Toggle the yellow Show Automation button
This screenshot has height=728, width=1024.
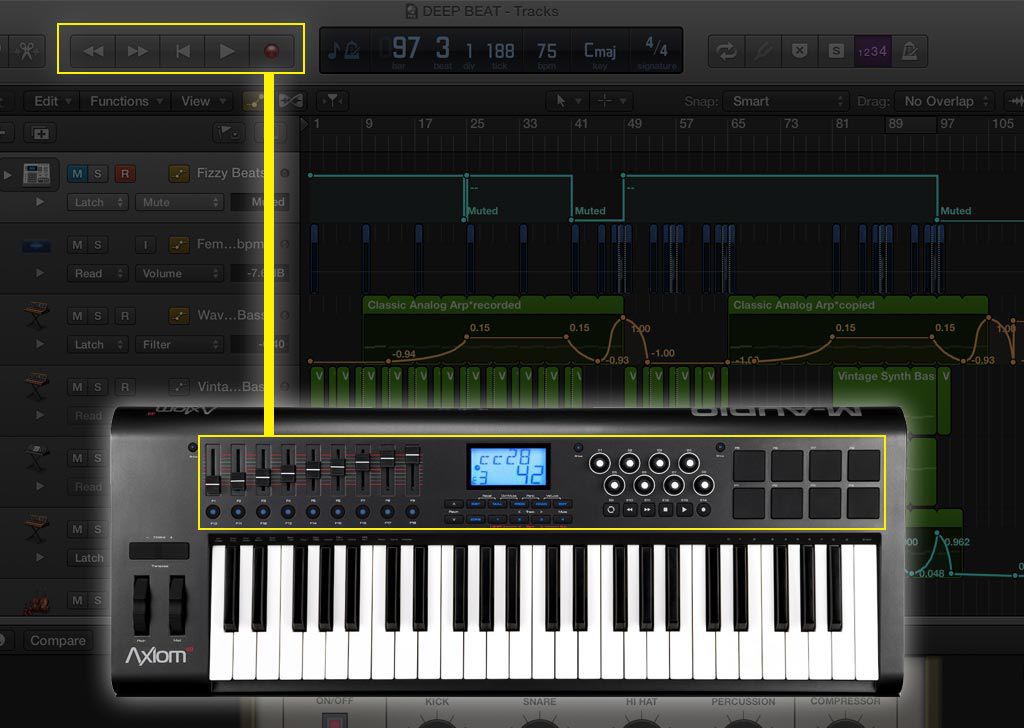[255, 101]
